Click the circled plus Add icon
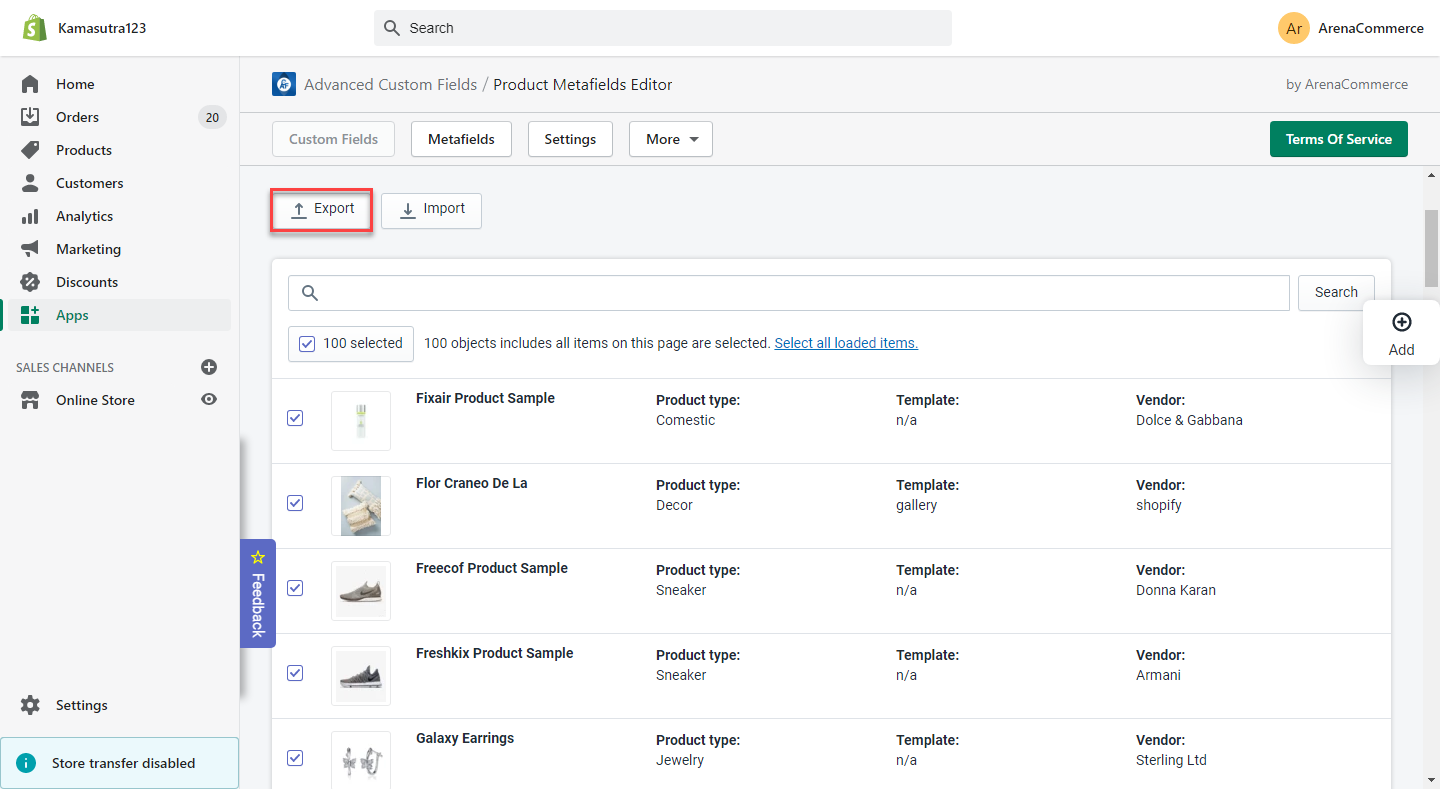Viewport: 1440px width, 789px height. (x=1402, y=321)
